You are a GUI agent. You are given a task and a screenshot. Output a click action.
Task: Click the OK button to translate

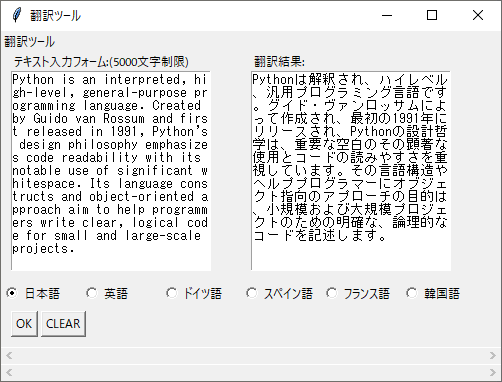[24, 324]
